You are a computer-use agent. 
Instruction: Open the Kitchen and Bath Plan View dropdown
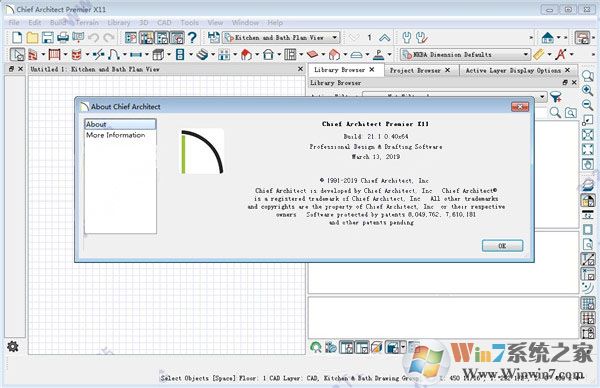[281, 37]
